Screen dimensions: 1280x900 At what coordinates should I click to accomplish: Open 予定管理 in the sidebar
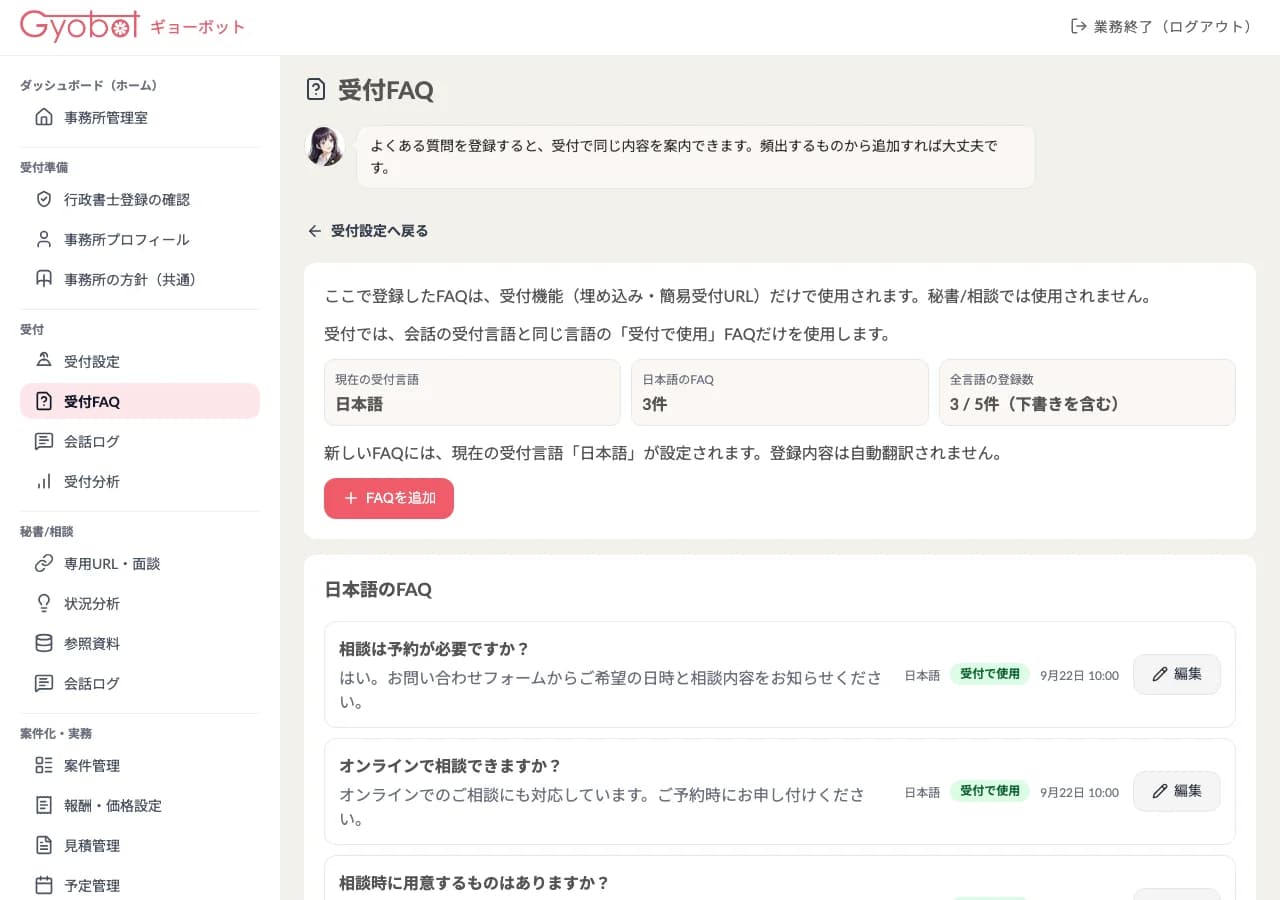coord(140,885)
